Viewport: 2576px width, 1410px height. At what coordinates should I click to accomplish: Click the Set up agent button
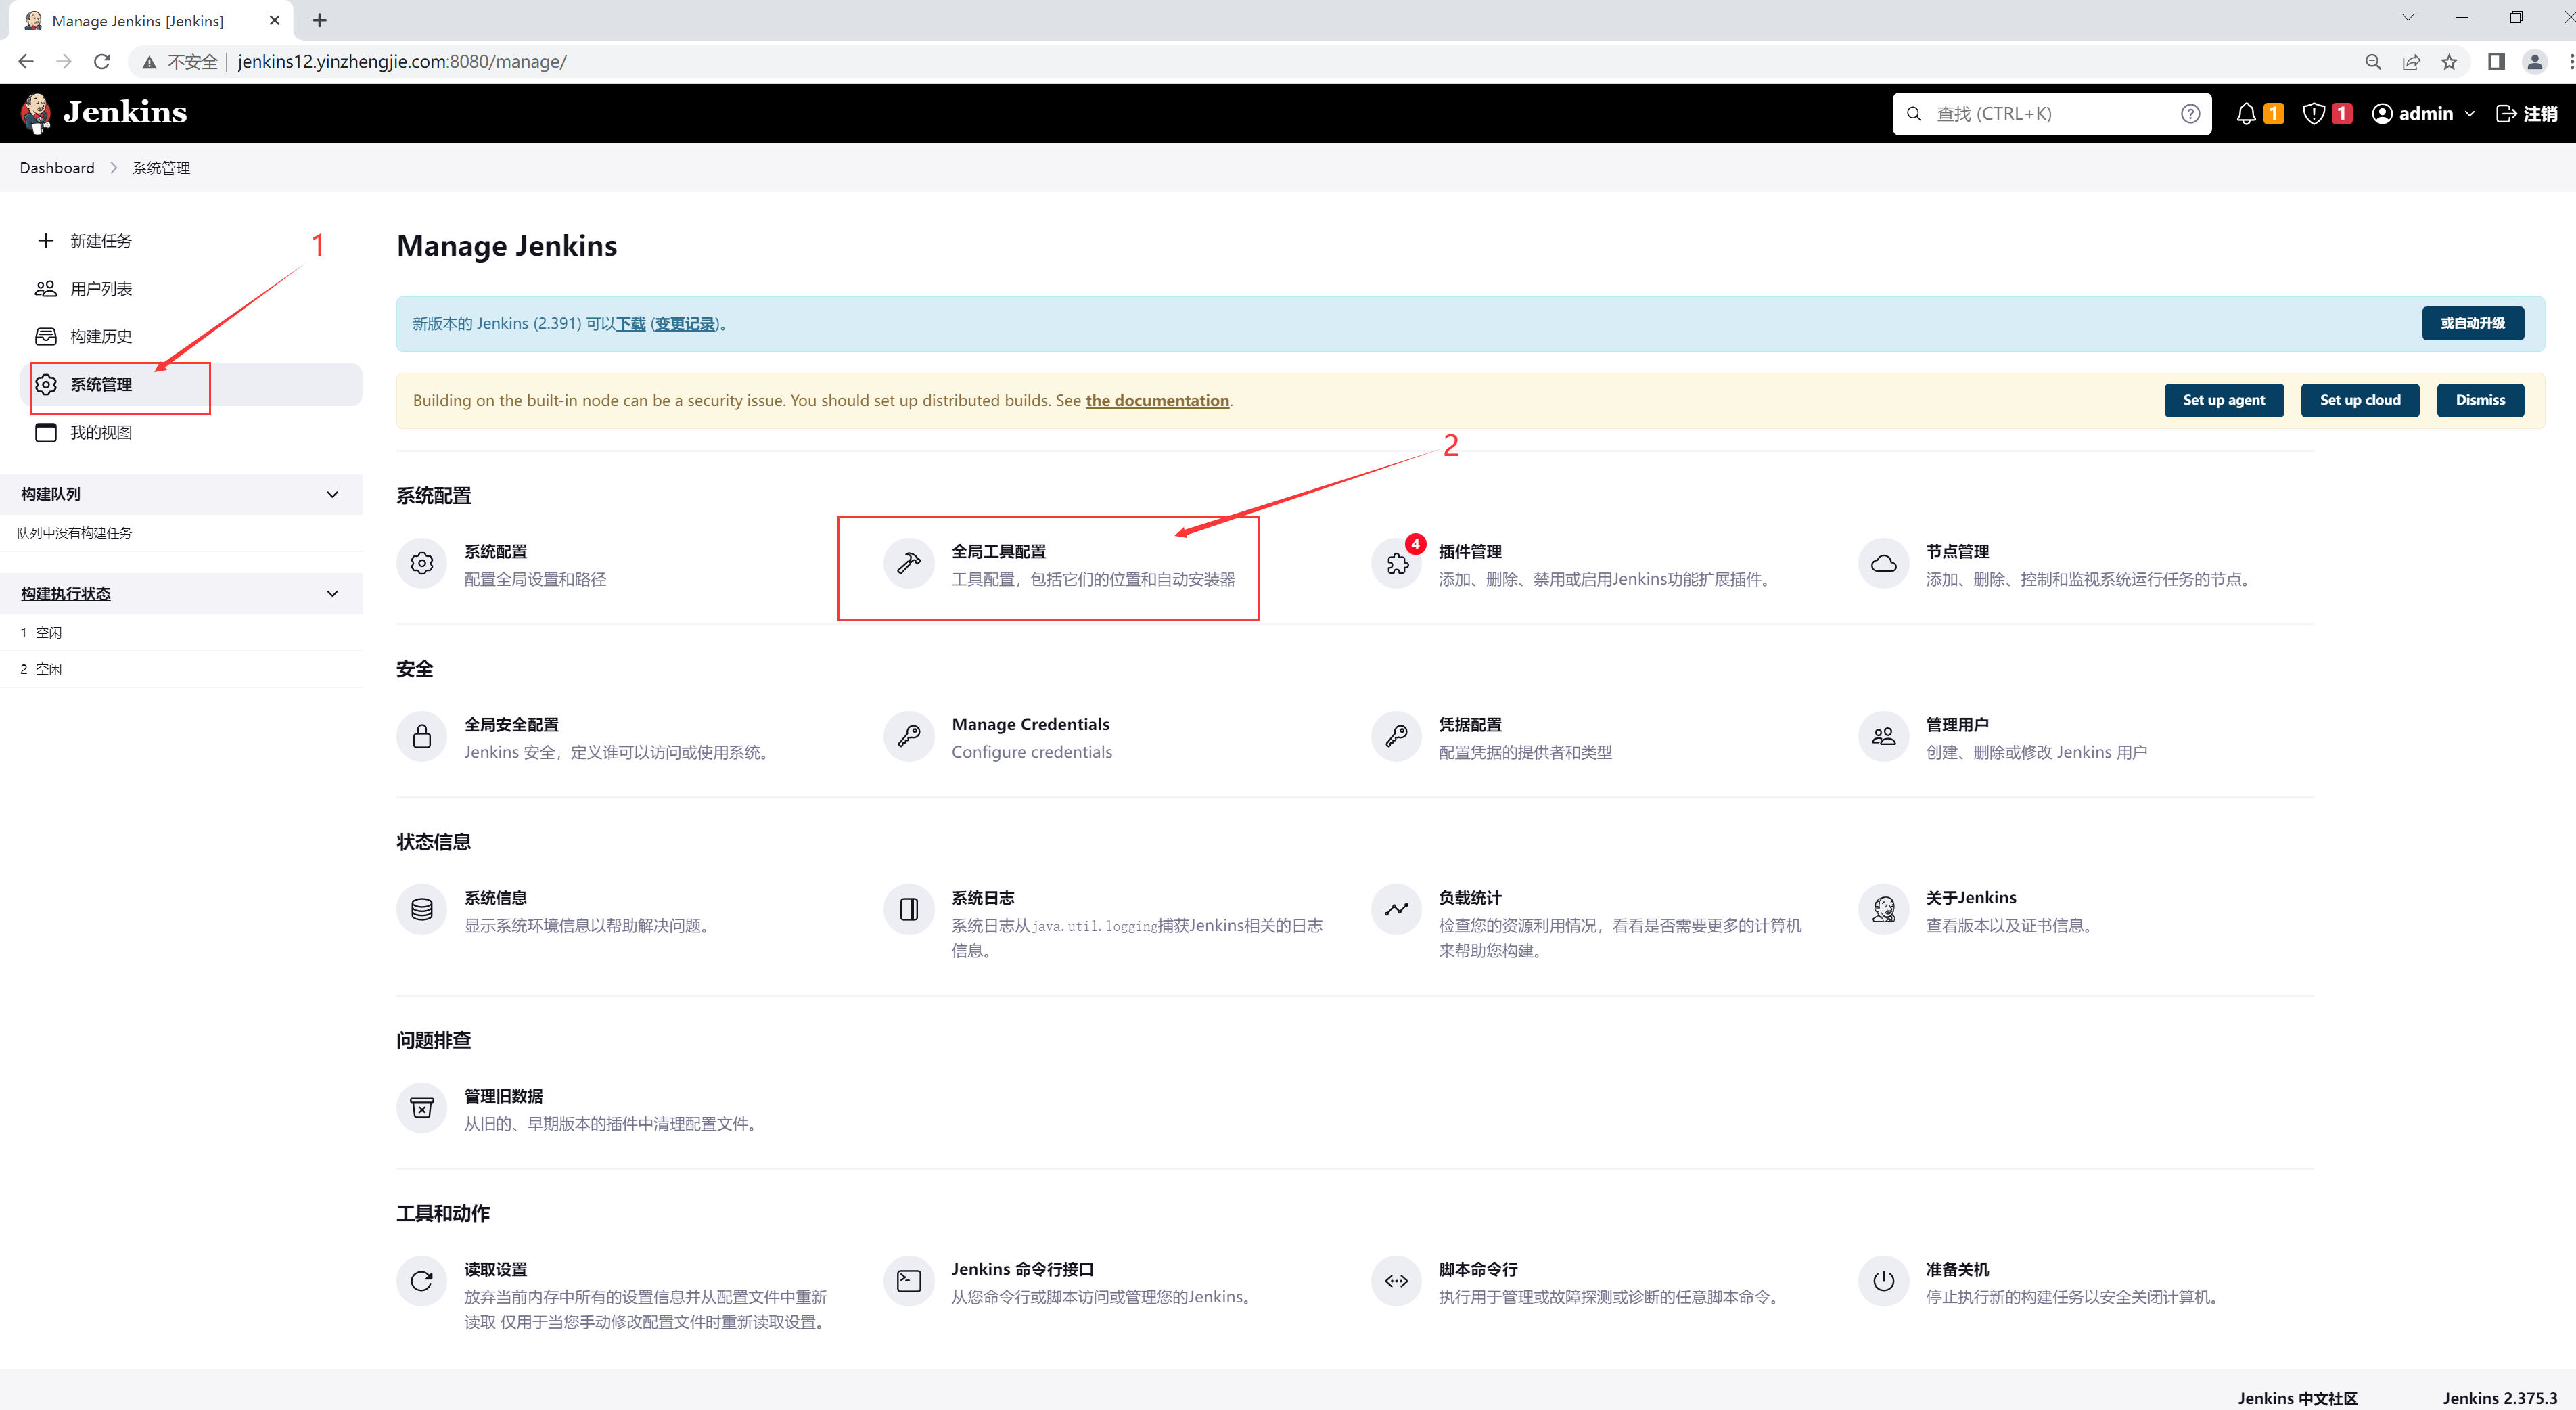coord(2223,400)
